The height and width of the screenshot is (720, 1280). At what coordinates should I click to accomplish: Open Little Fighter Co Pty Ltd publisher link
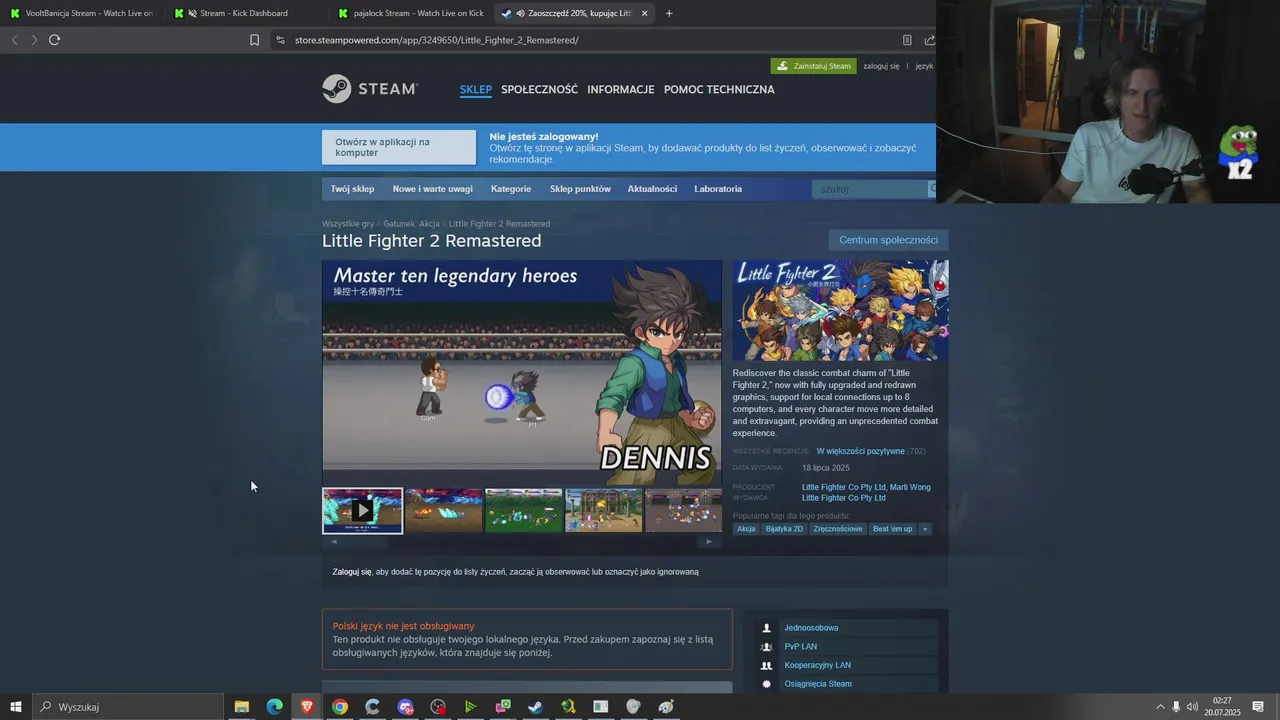pyautogui.click(x=843, y=498)
